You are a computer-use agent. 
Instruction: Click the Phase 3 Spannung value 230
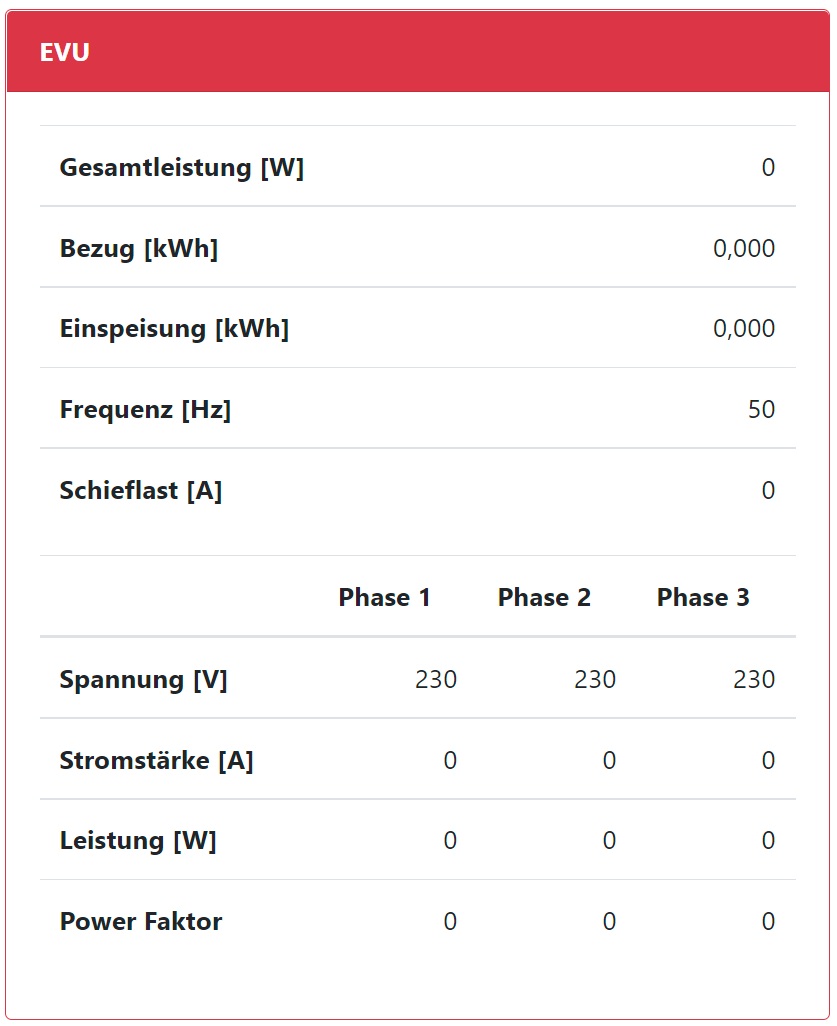[x=754, y=680]
